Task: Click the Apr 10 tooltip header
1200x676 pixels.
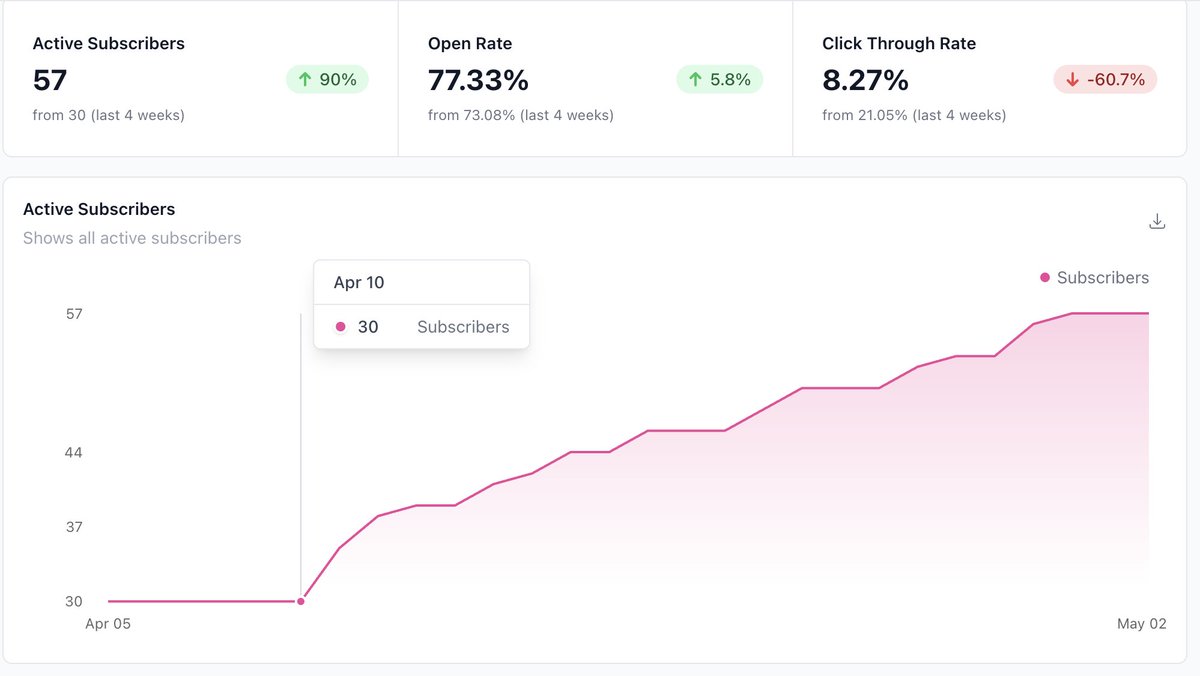Action: tap(358, 282)
